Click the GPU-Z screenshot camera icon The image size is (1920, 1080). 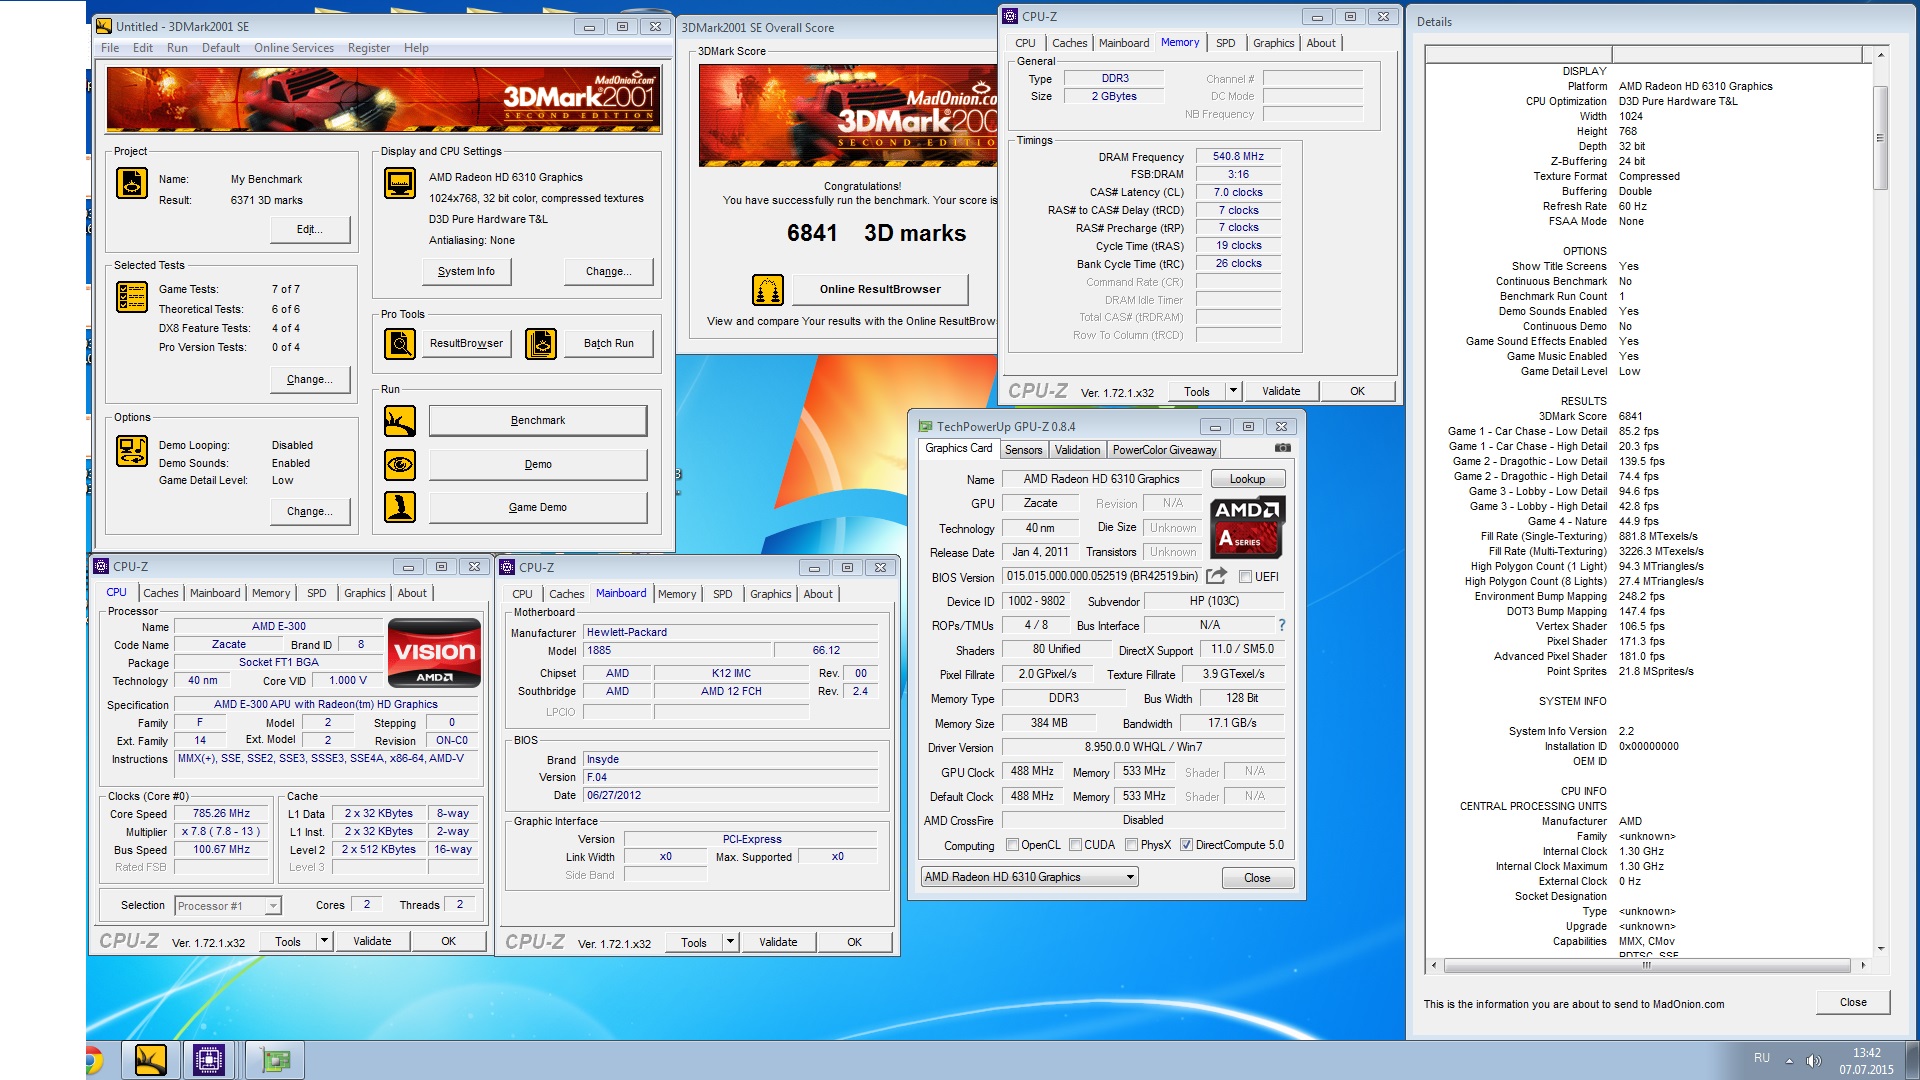click(1283, 448)
